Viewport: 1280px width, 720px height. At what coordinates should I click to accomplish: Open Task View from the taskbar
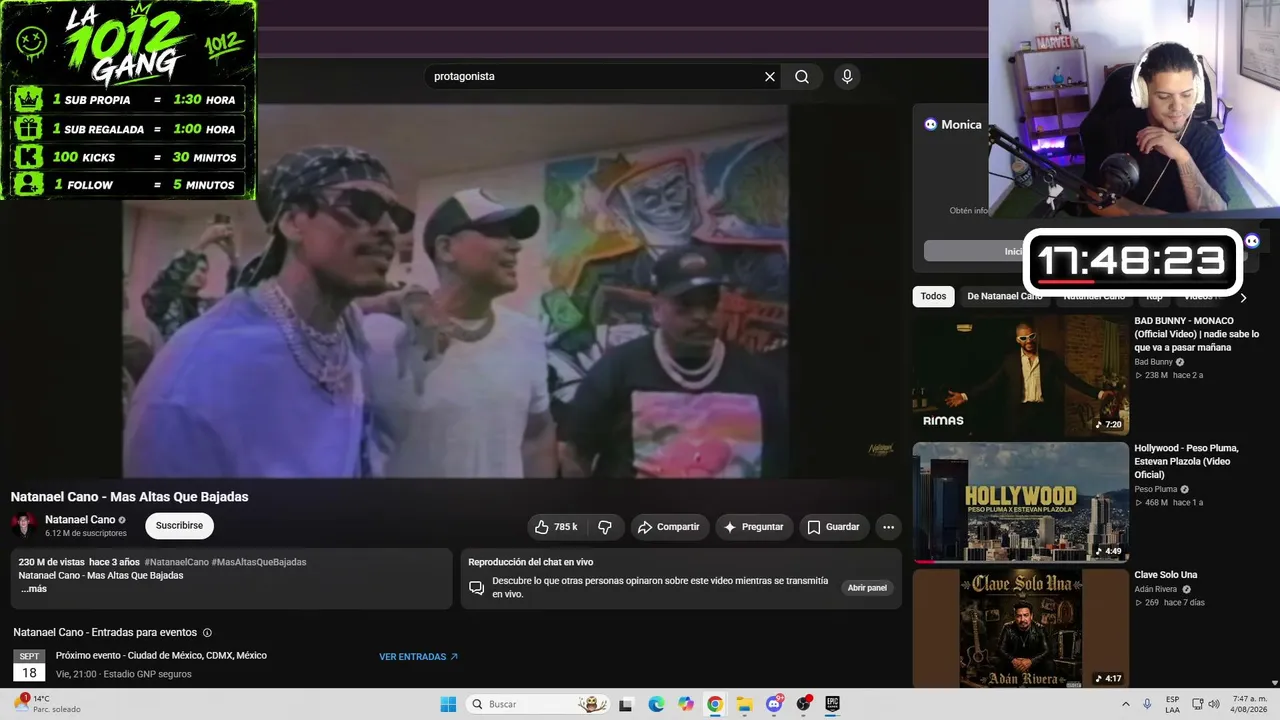[x=626, y=704]
